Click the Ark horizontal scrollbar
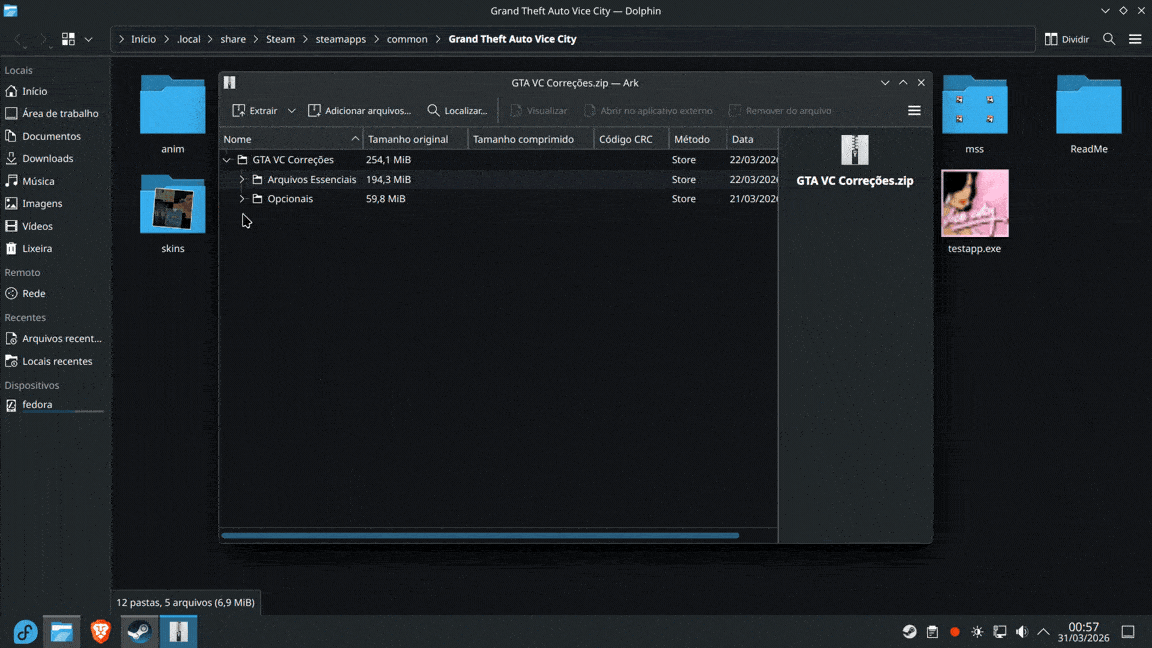The height and width of the screenshot is (648, 1152). pos(480,536)
